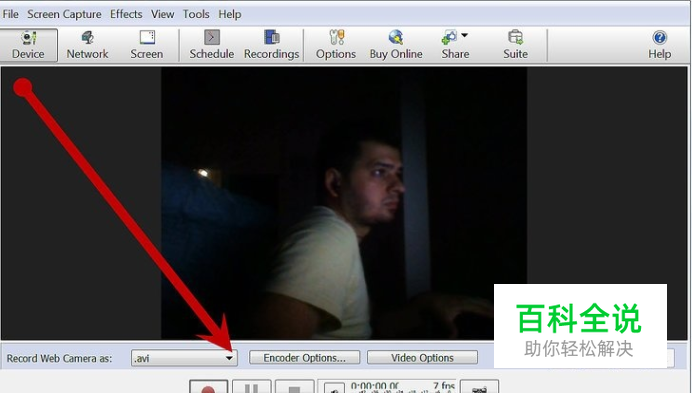
Task: Open the Help menu
Action: coord(229,14)
